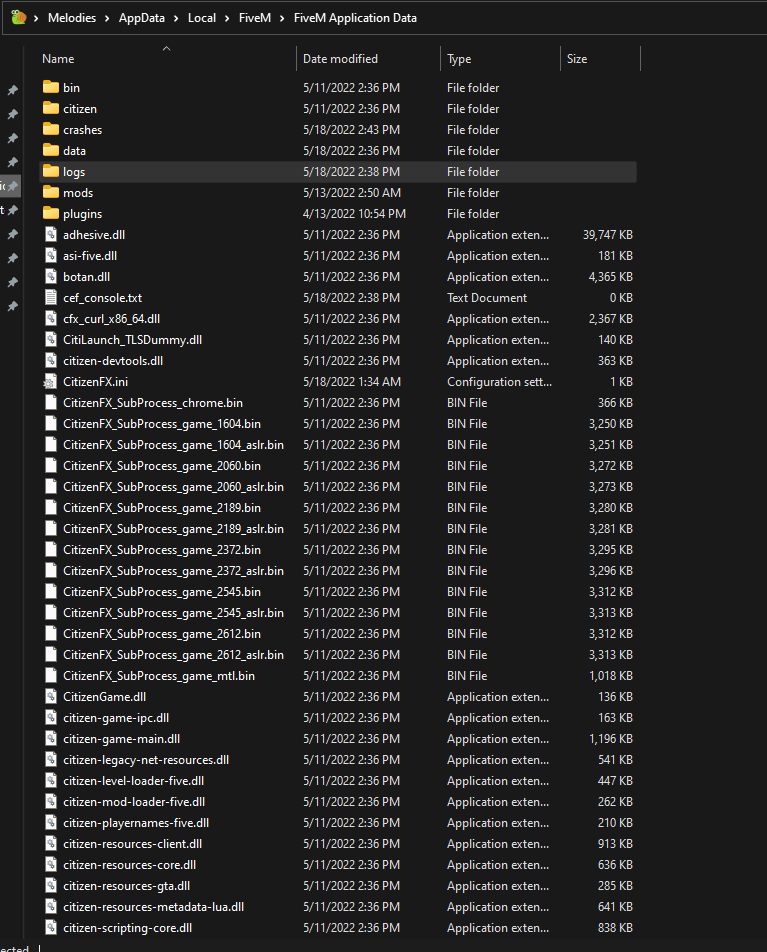Navigate to AppData in the breadcrumb
The image size is (767, 952).
pos(141,18)
